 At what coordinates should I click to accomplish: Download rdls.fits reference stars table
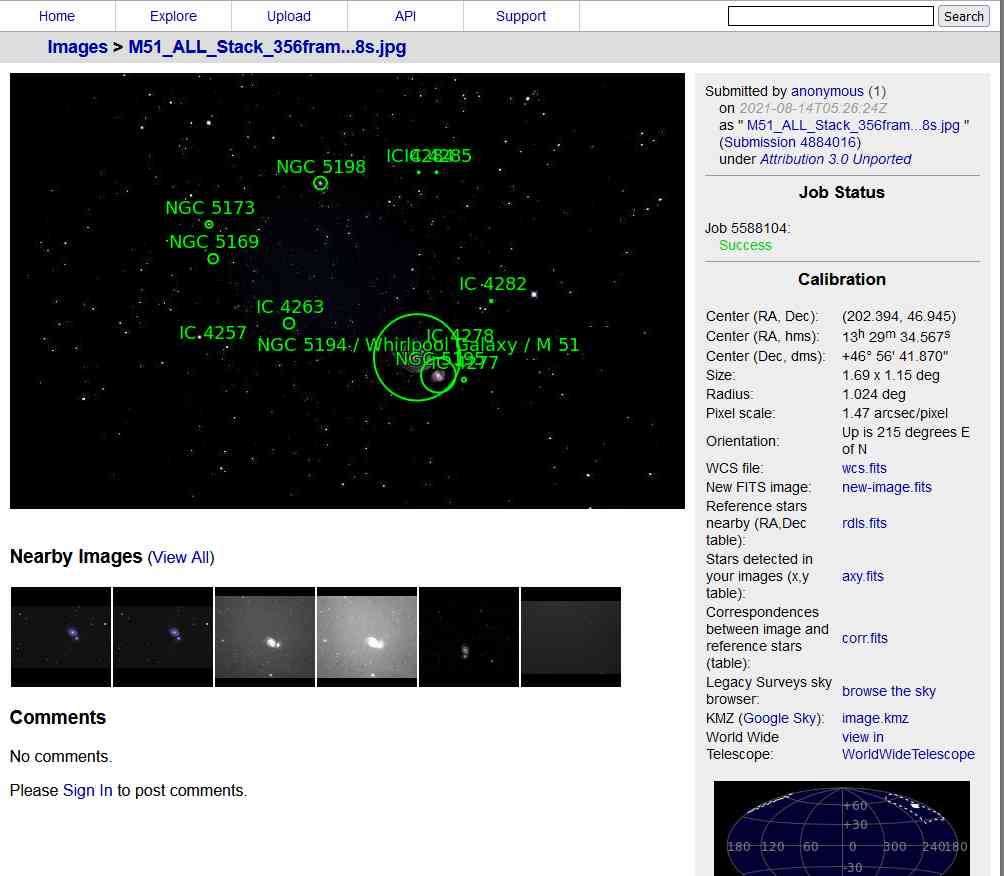click(864, 523)
